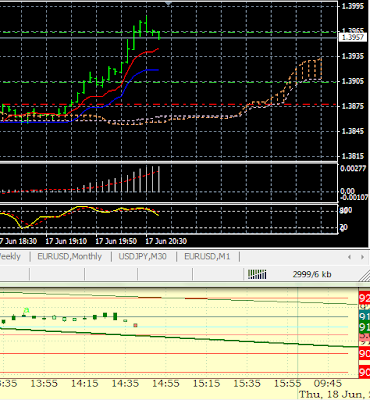
Task: Select the small red candle in lower chart
Action: [135, 325]
